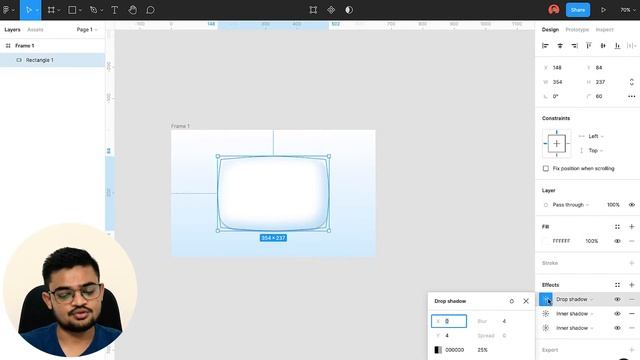Toggle constrain proportions lock

(x=631, y=82)
